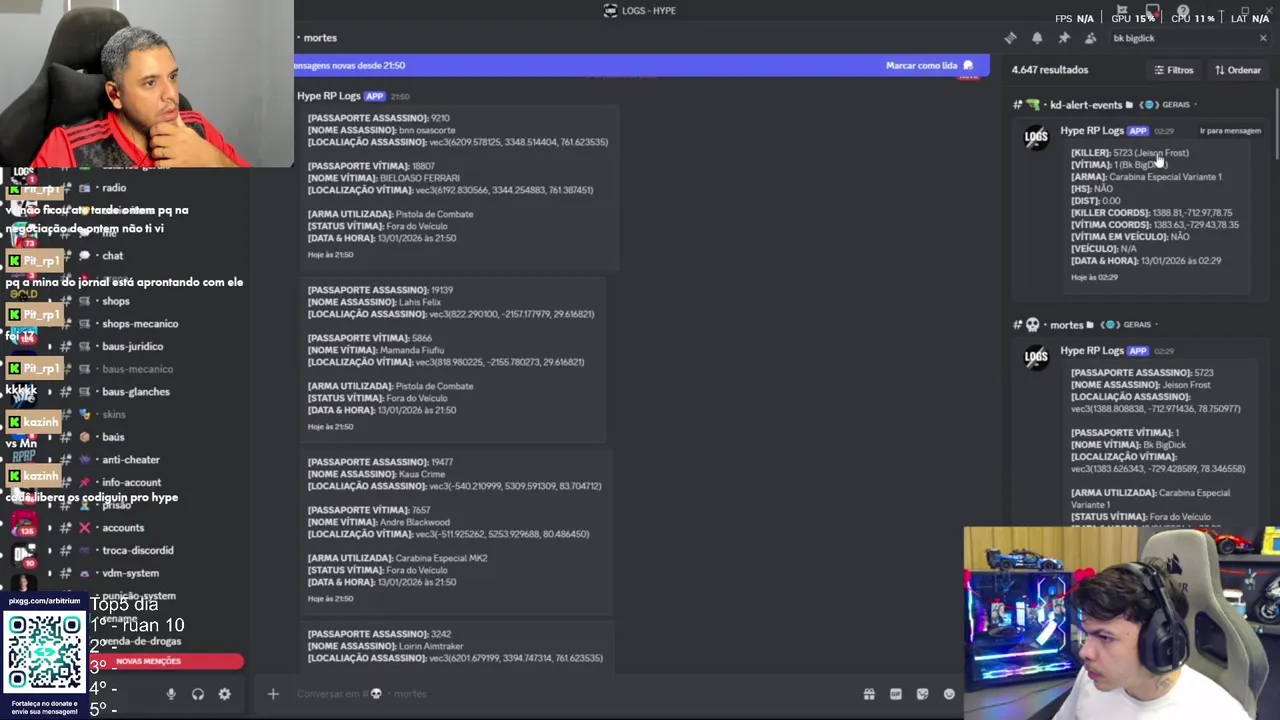The height and width of the screenshot is (720, 1280).
Task: Click the '4.647 resultados' count text
Action: [1049, 70]
